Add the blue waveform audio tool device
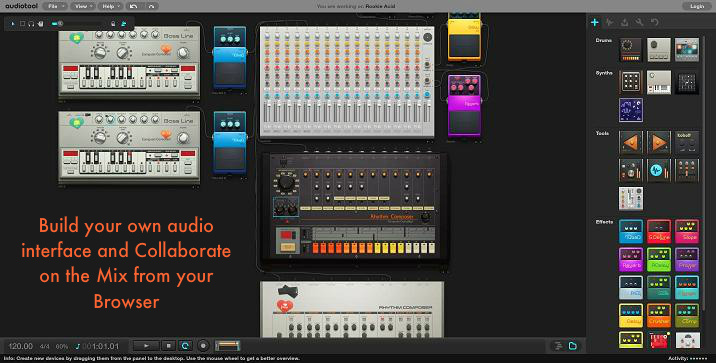 tap(659, 171)
